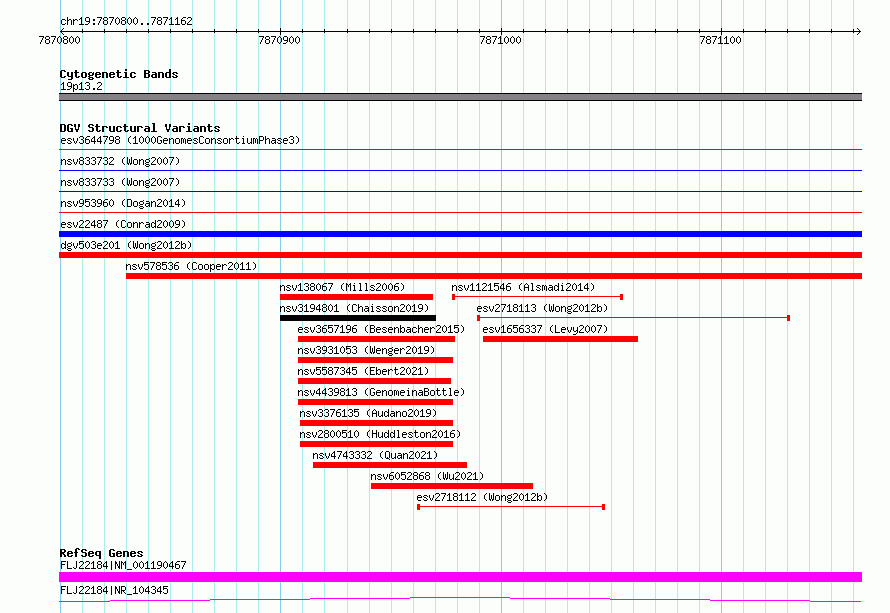Open the nsv4743332 (Quan2021) variant label

[x=375, y=455]
